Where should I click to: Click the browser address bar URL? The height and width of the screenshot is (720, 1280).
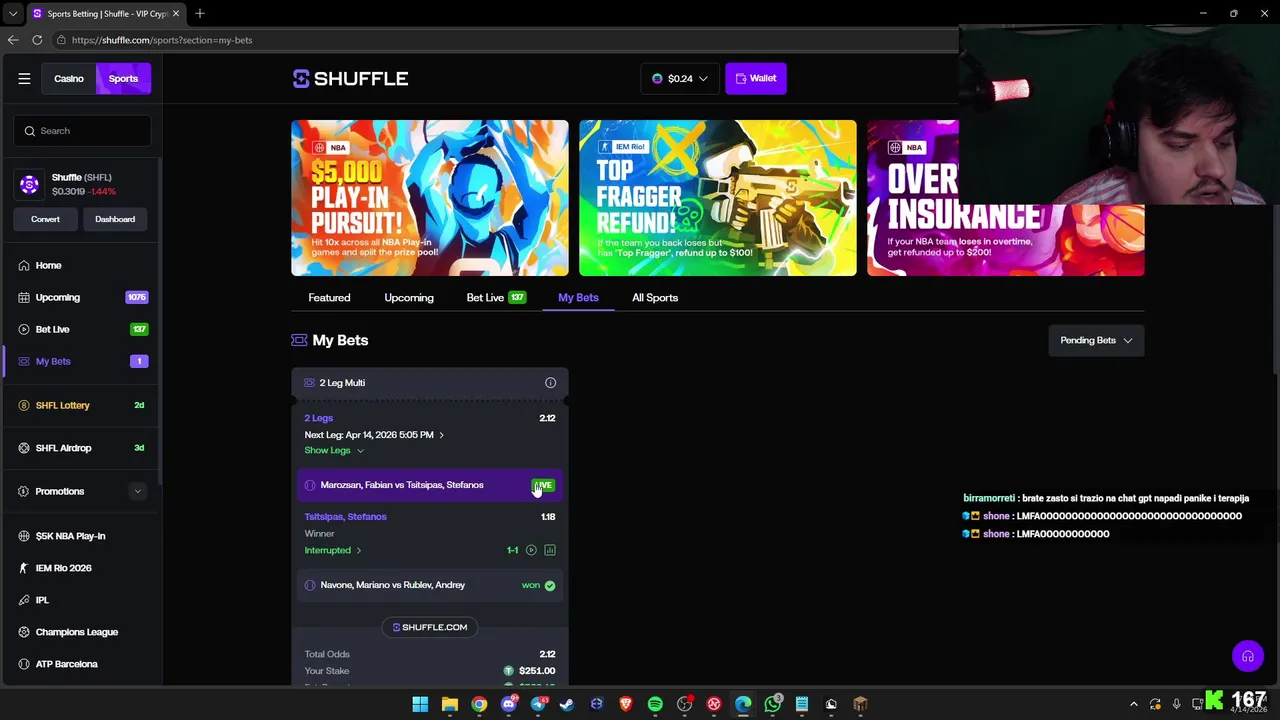click(162, 40)
